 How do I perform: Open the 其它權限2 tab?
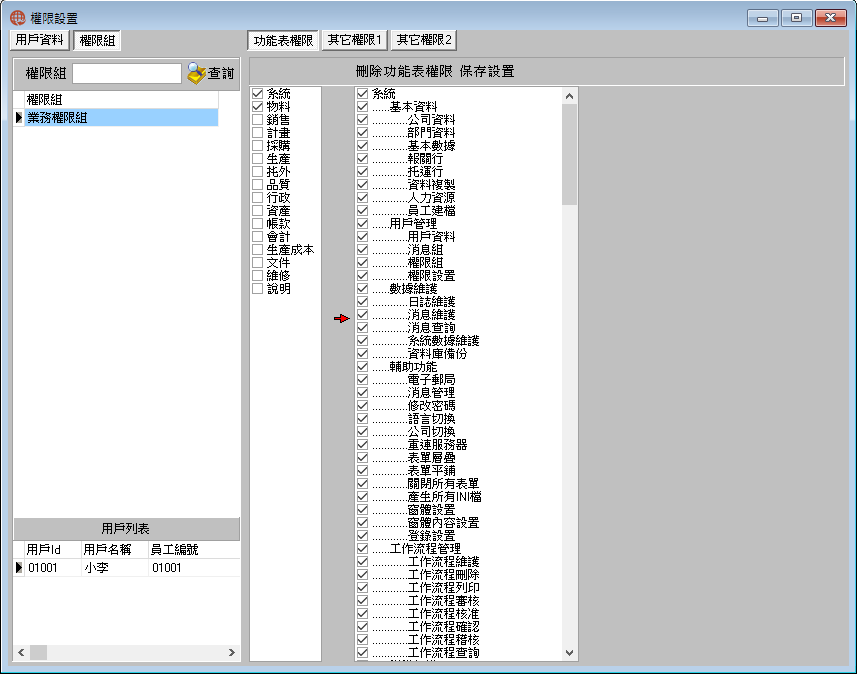click(x=424, y=40)
